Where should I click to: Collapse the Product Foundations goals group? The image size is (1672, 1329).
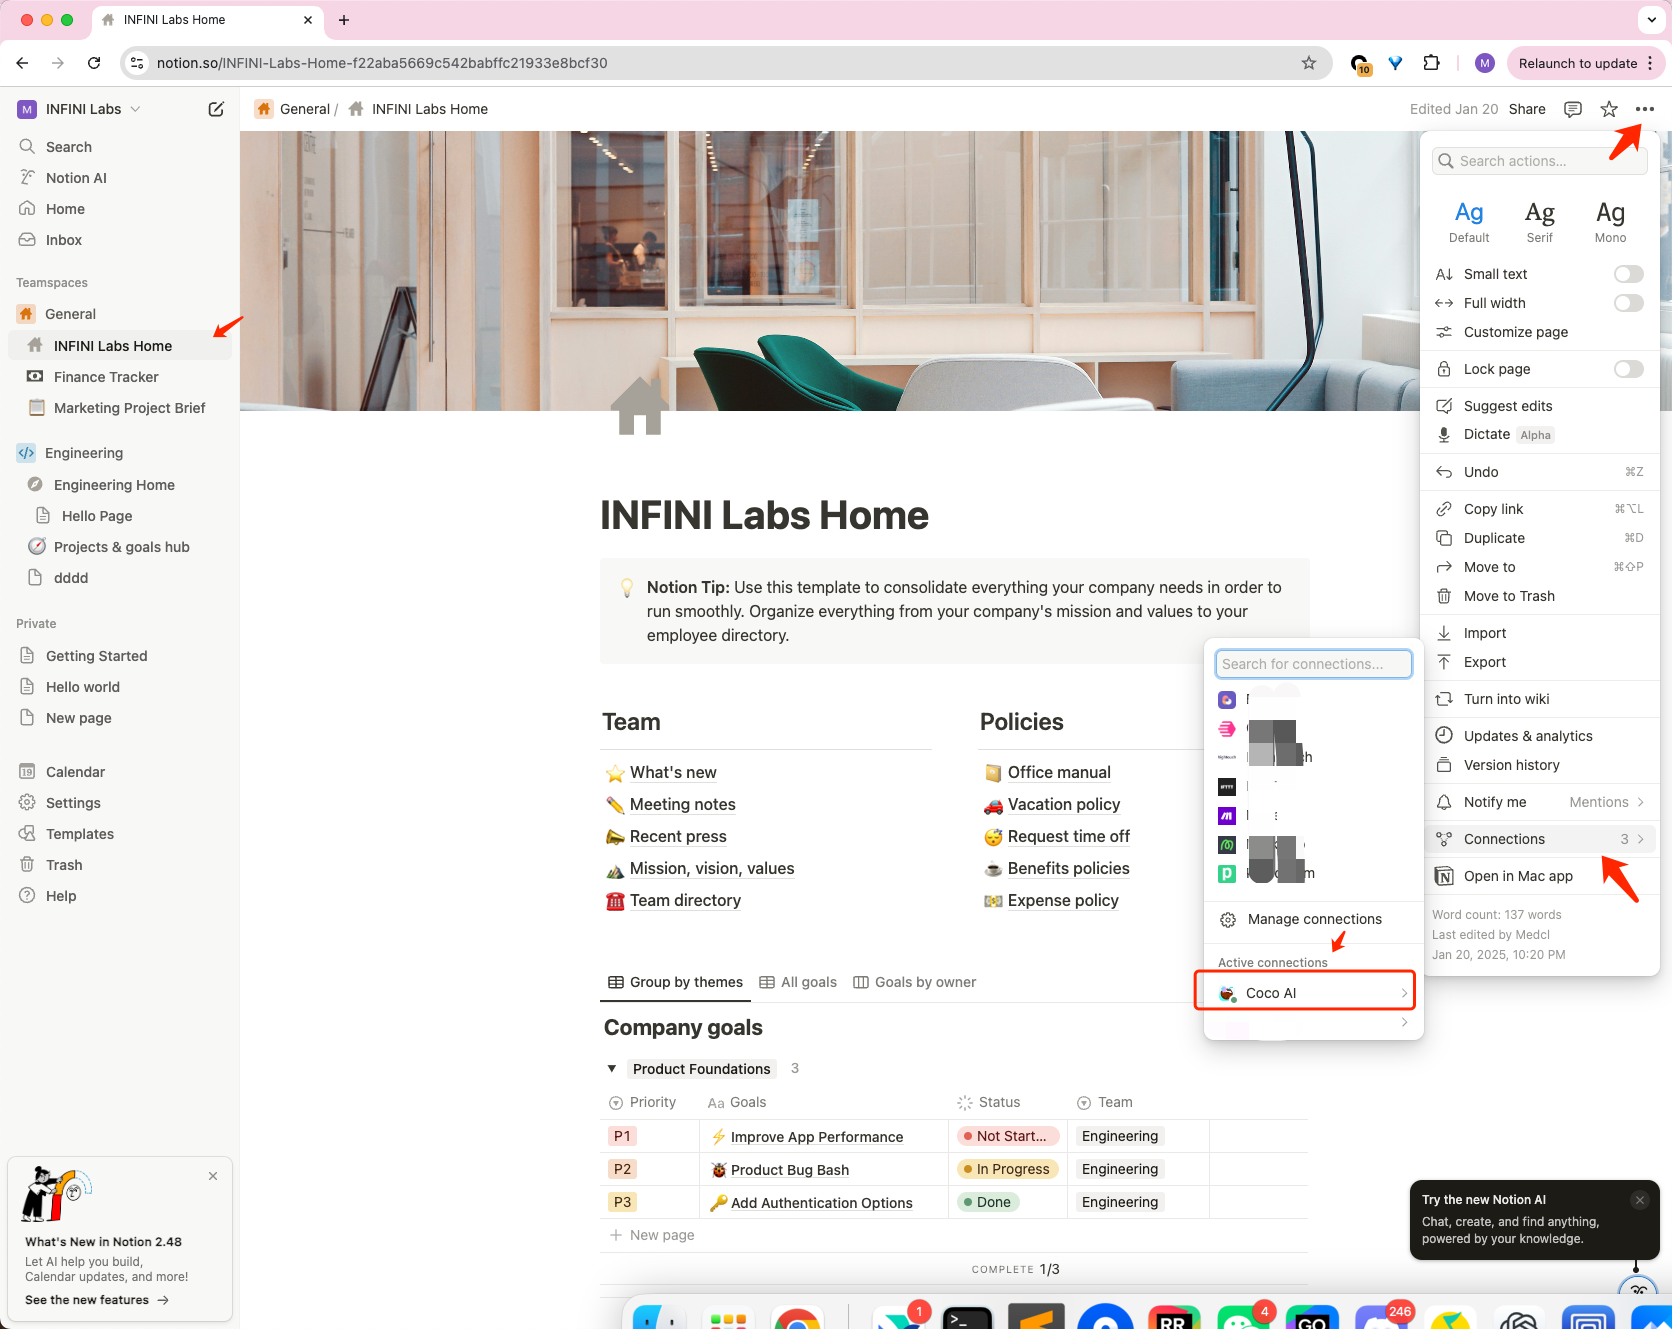point(612,1068)
